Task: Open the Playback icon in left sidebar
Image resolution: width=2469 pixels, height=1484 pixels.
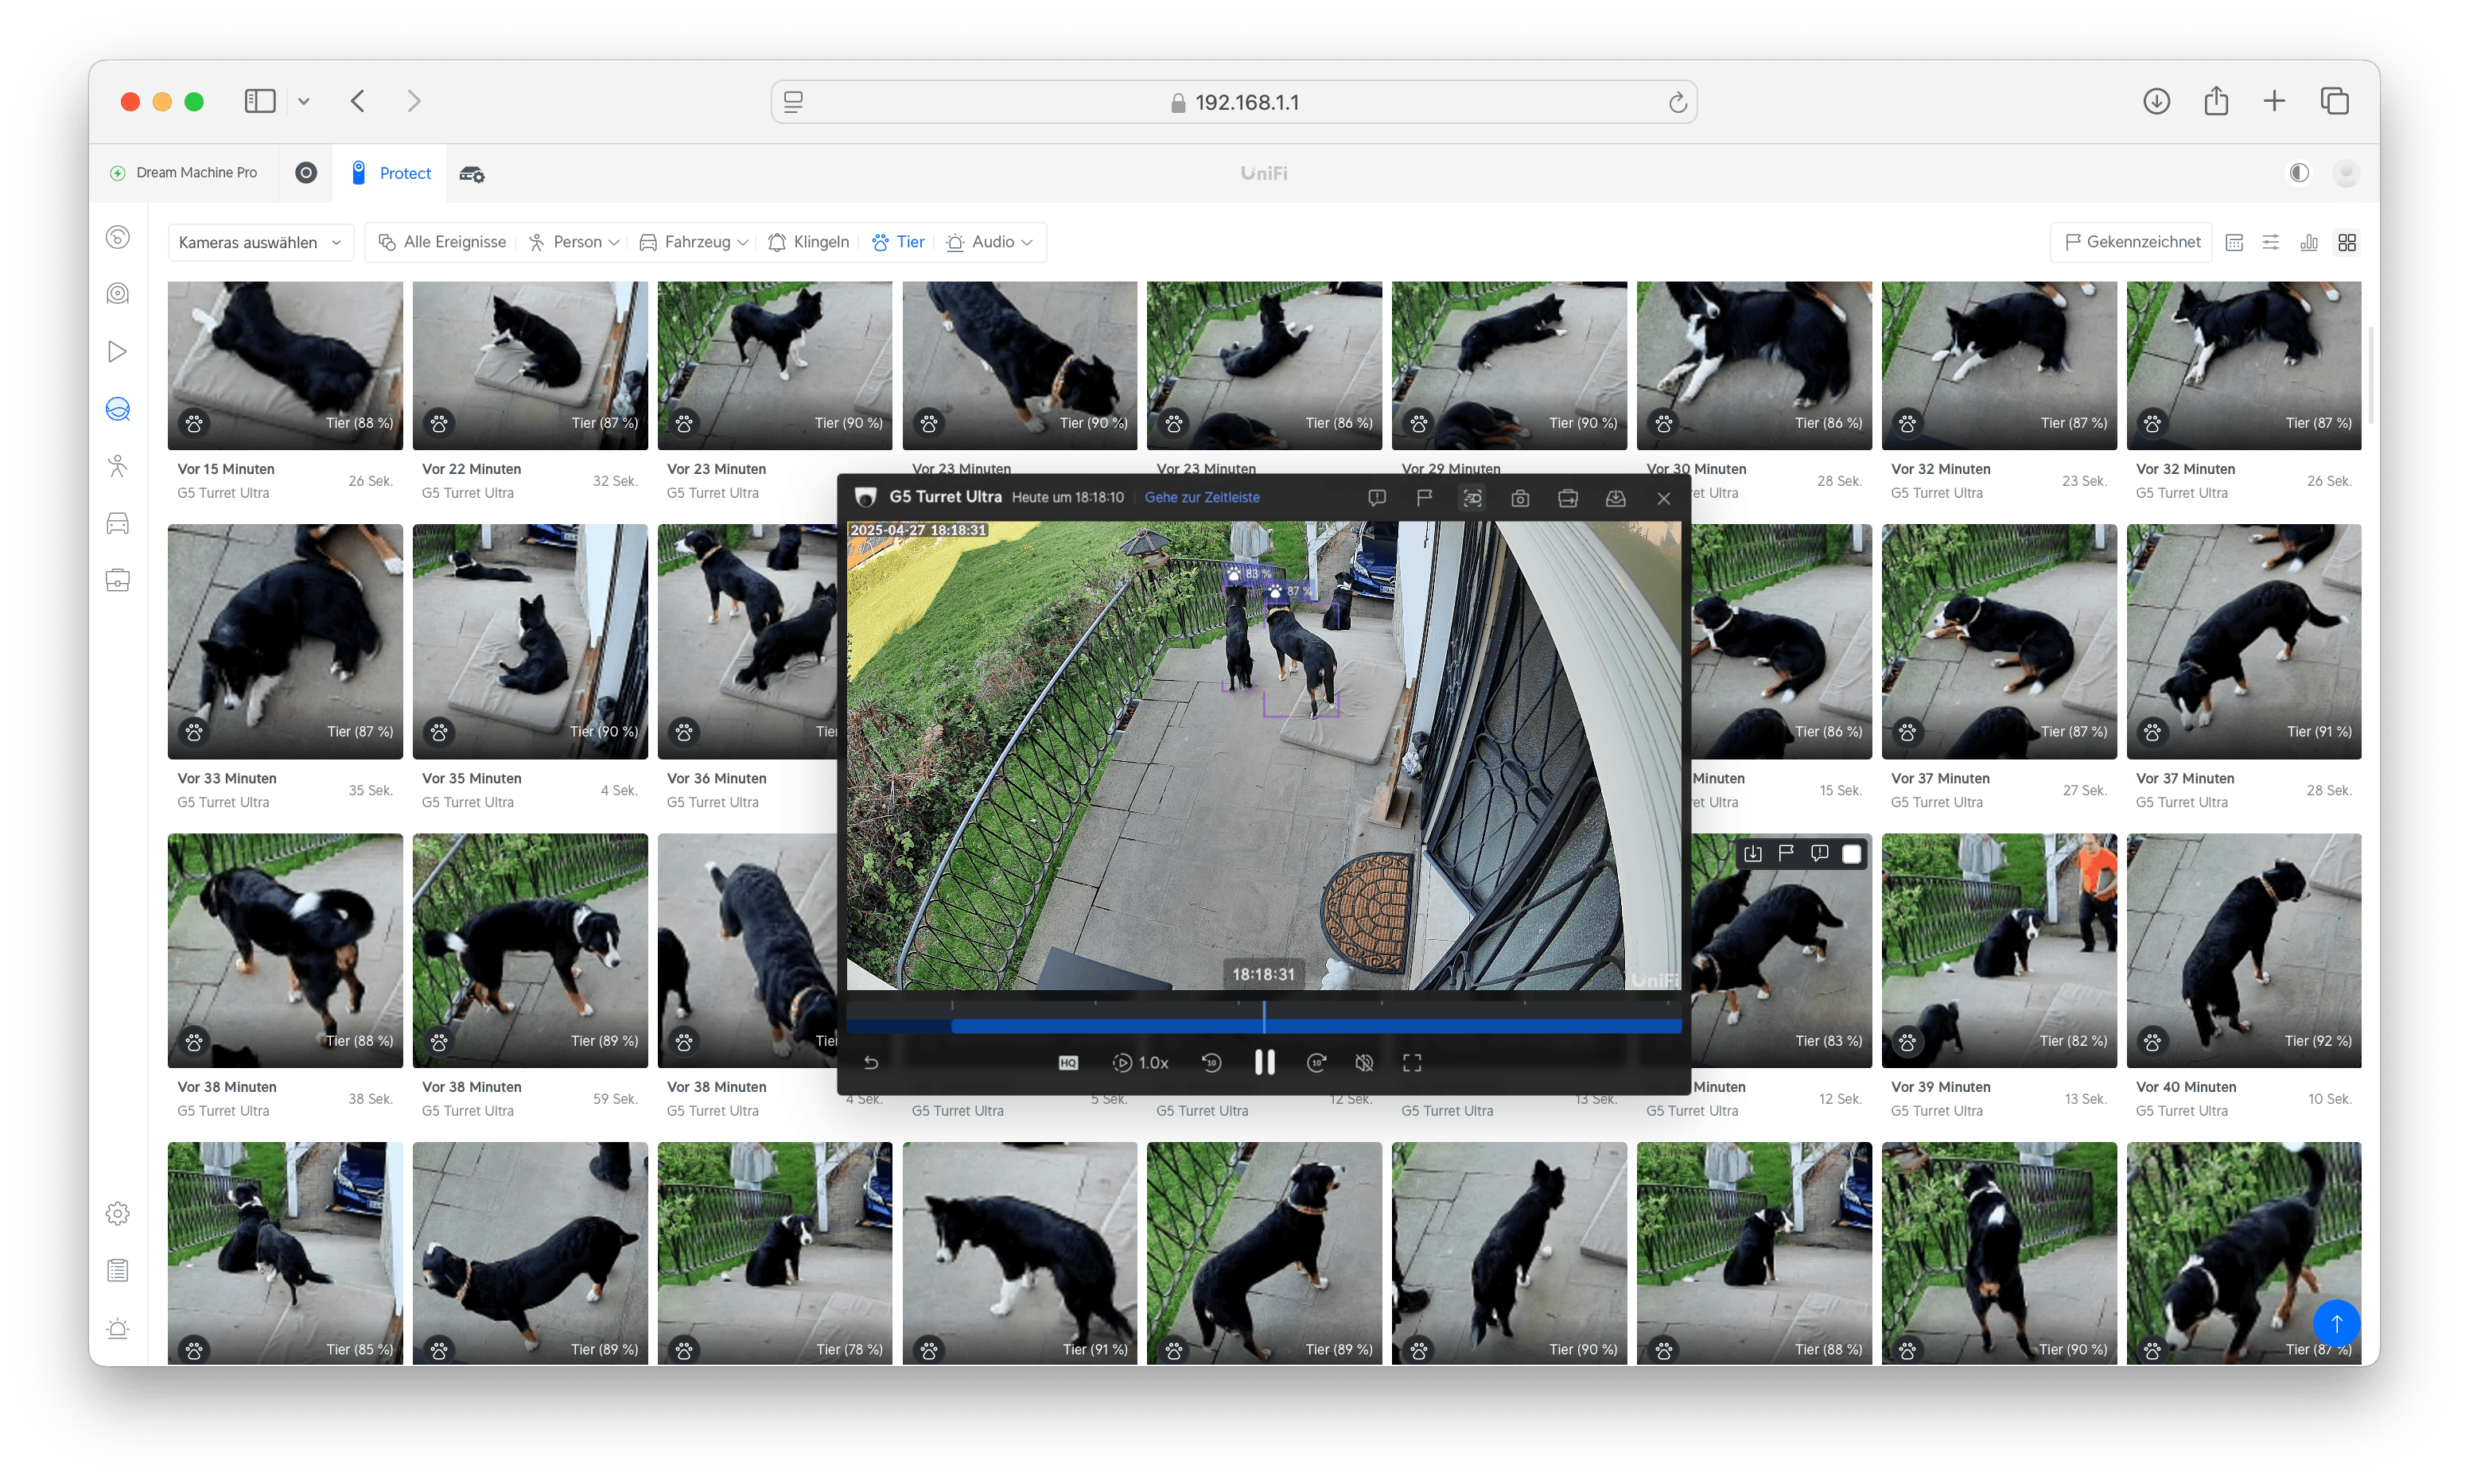Action: pos(118,352)
